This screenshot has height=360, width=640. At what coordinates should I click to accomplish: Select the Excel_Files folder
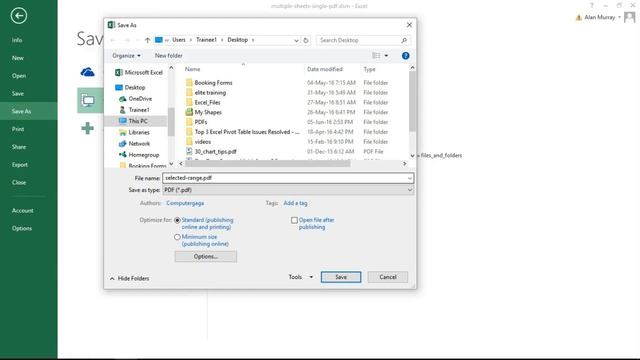pyautogui.click(x=203, y=102)
